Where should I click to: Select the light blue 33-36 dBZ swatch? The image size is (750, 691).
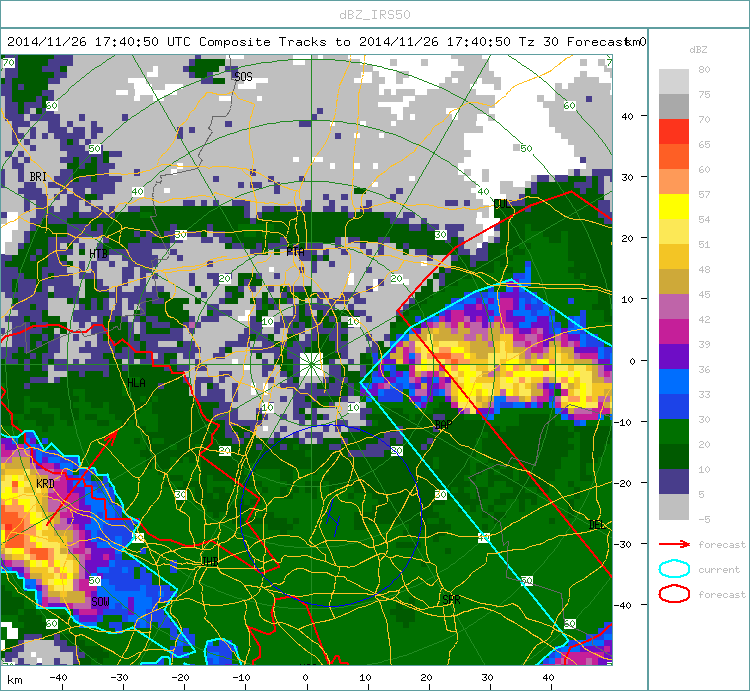click(673, 381)
